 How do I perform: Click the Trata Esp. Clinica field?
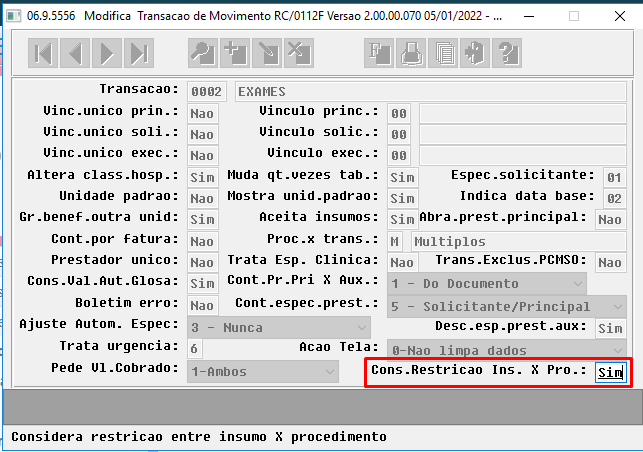tap(403, 263)
